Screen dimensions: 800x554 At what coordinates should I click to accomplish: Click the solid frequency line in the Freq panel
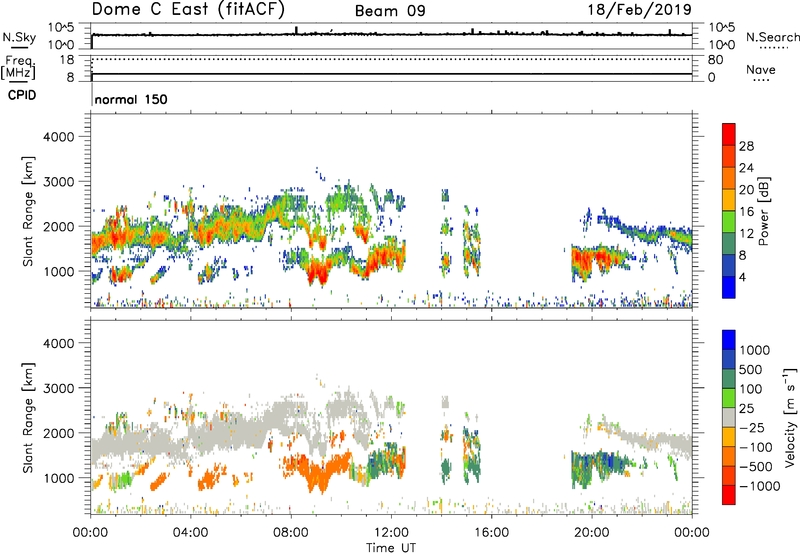pos(391,74)
